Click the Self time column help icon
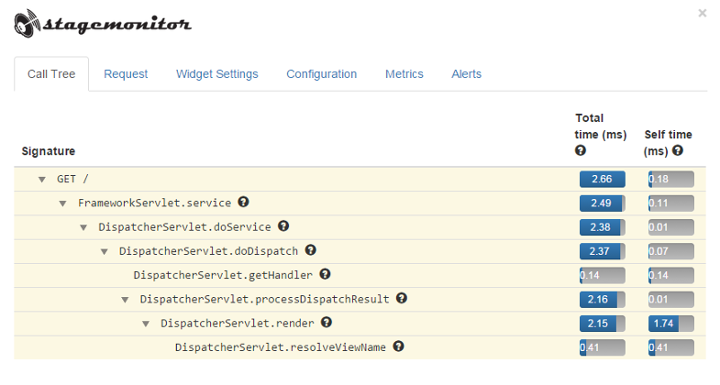This screenshot has width=720, height=385. (678, 150)
